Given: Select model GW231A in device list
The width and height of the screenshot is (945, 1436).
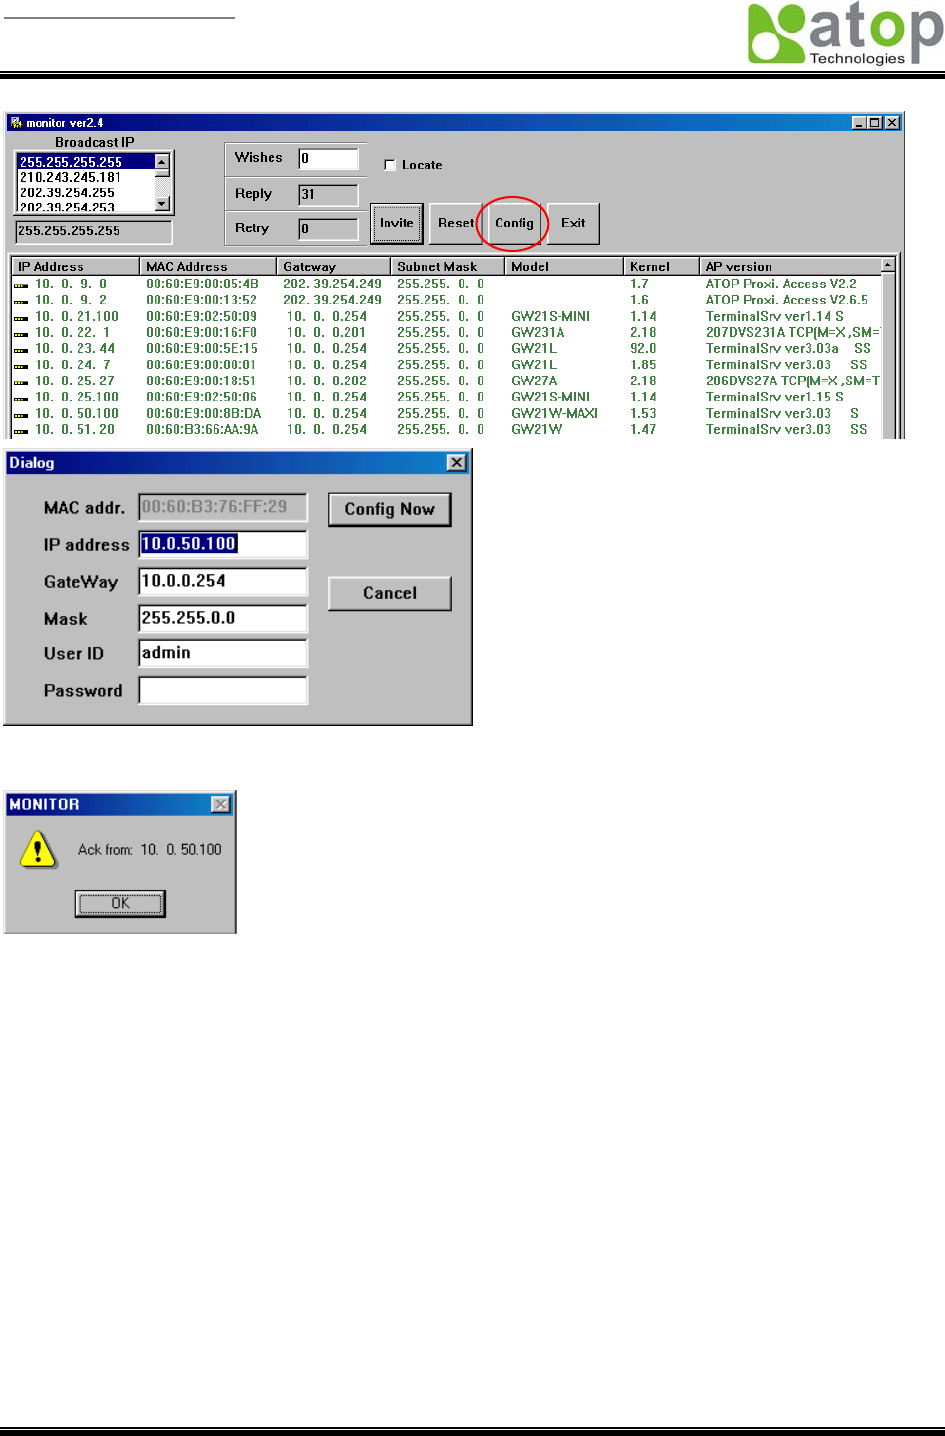Looking at the screenshot, I should click(x=537, y=332).
